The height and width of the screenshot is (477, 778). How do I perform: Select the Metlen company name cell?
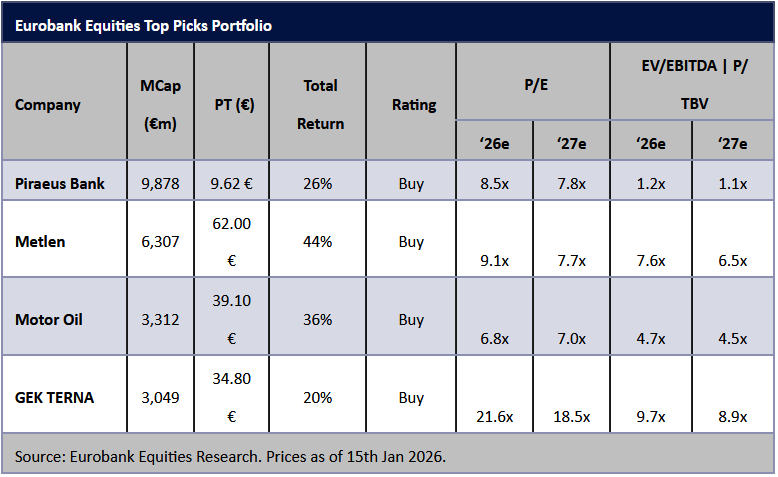[x=41, y=241]
